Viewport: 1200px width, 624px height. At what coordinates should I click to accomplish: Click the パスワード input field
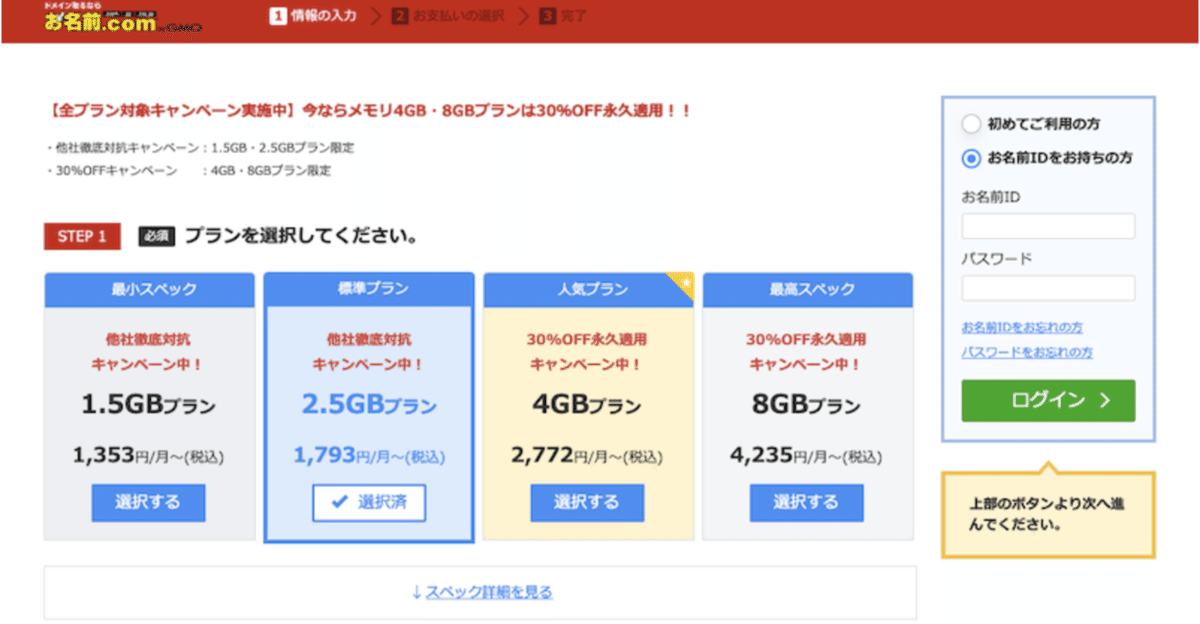[1047, 288]
